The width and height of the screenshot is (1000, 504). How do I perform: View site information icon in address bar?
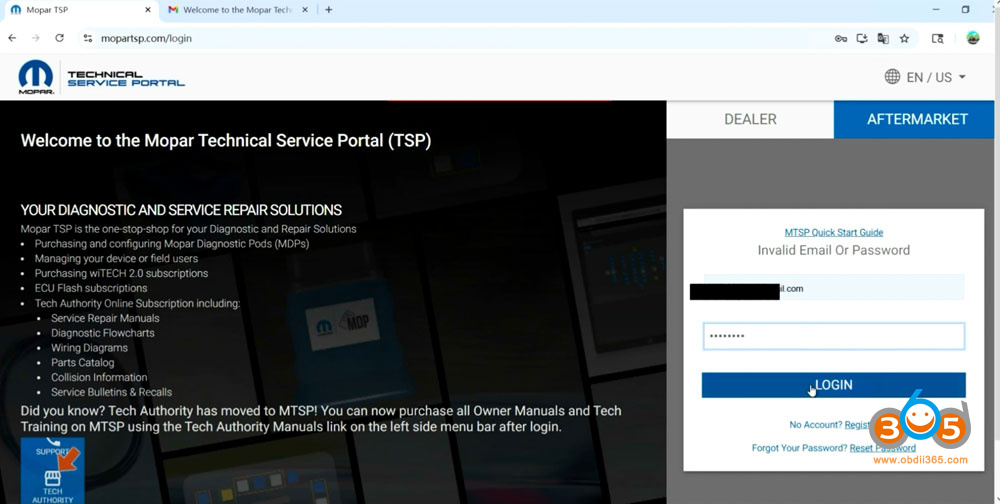pos(87,38)
